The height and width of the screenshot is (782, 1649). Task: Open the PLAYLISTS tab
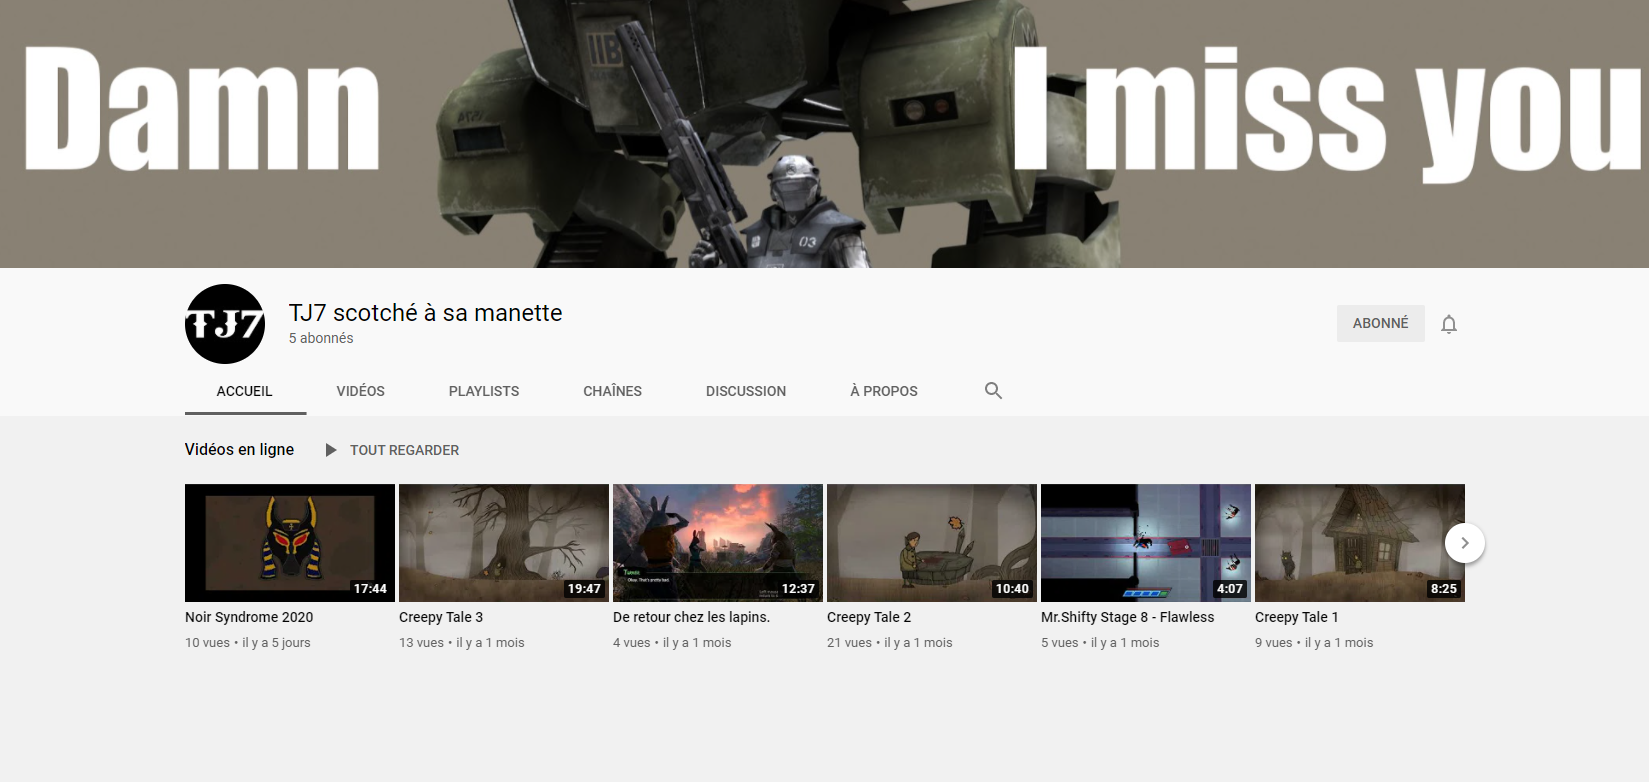pos(484,391)
